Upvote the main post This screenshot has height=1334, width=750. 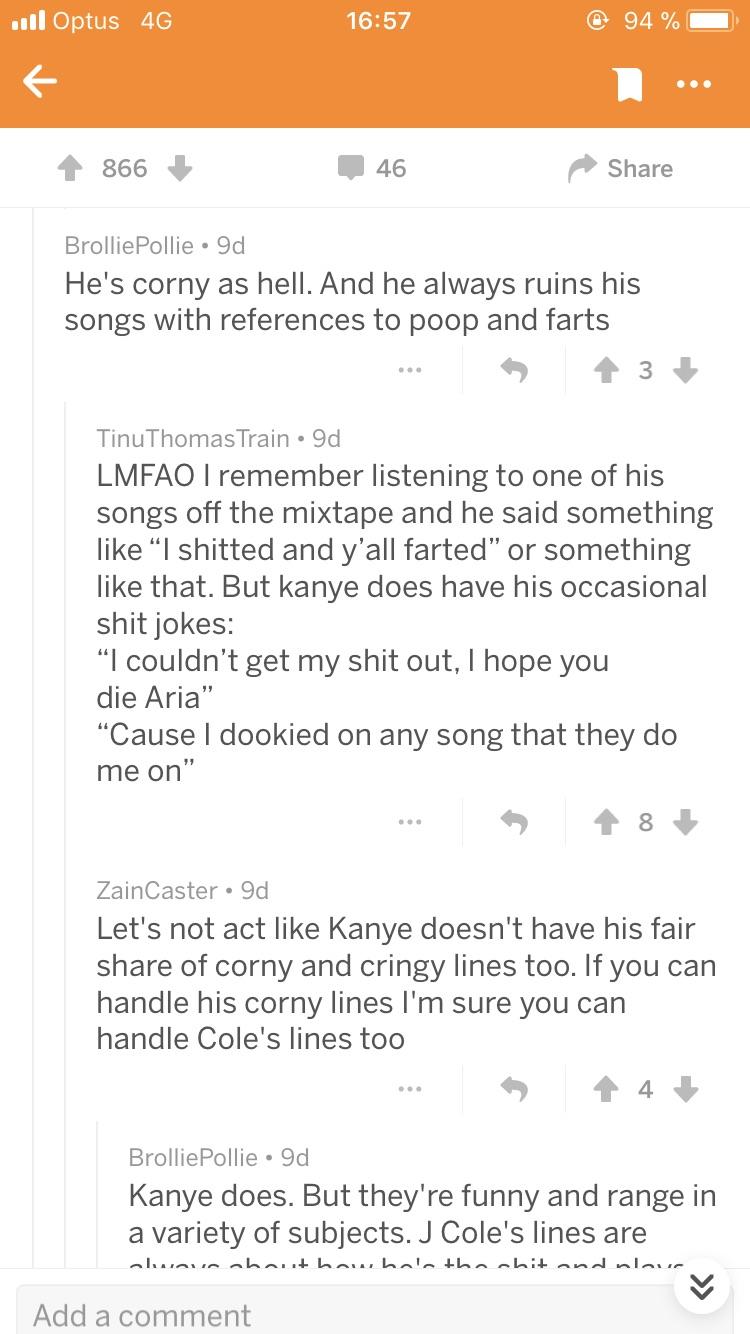click(71, 168)
